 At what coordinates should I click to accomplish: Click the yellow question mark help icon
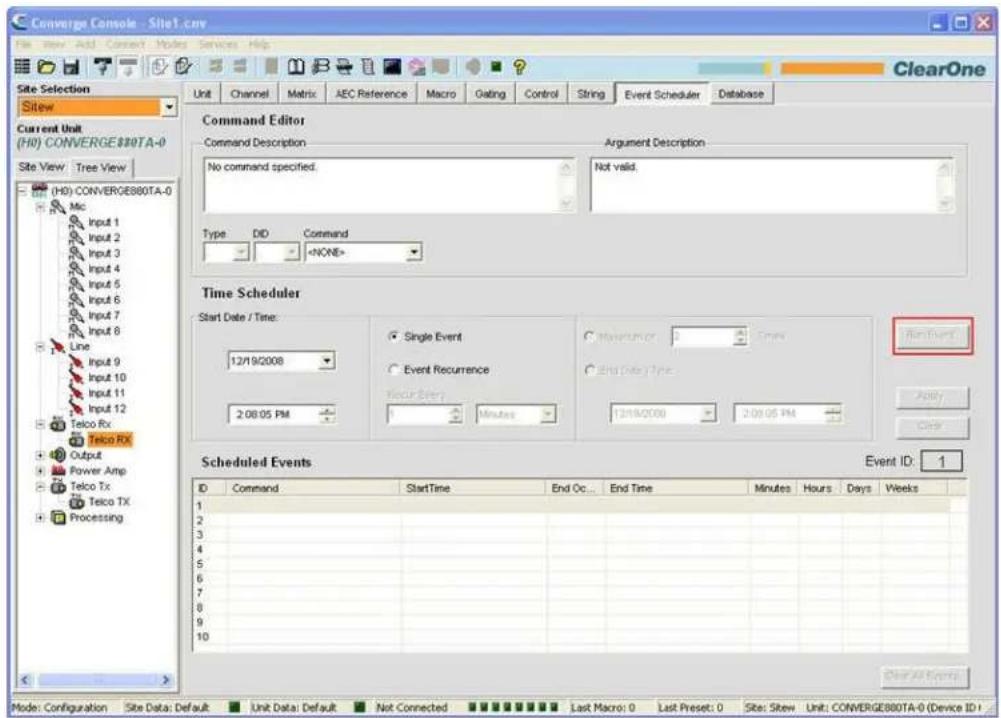[x=520, y=66]
